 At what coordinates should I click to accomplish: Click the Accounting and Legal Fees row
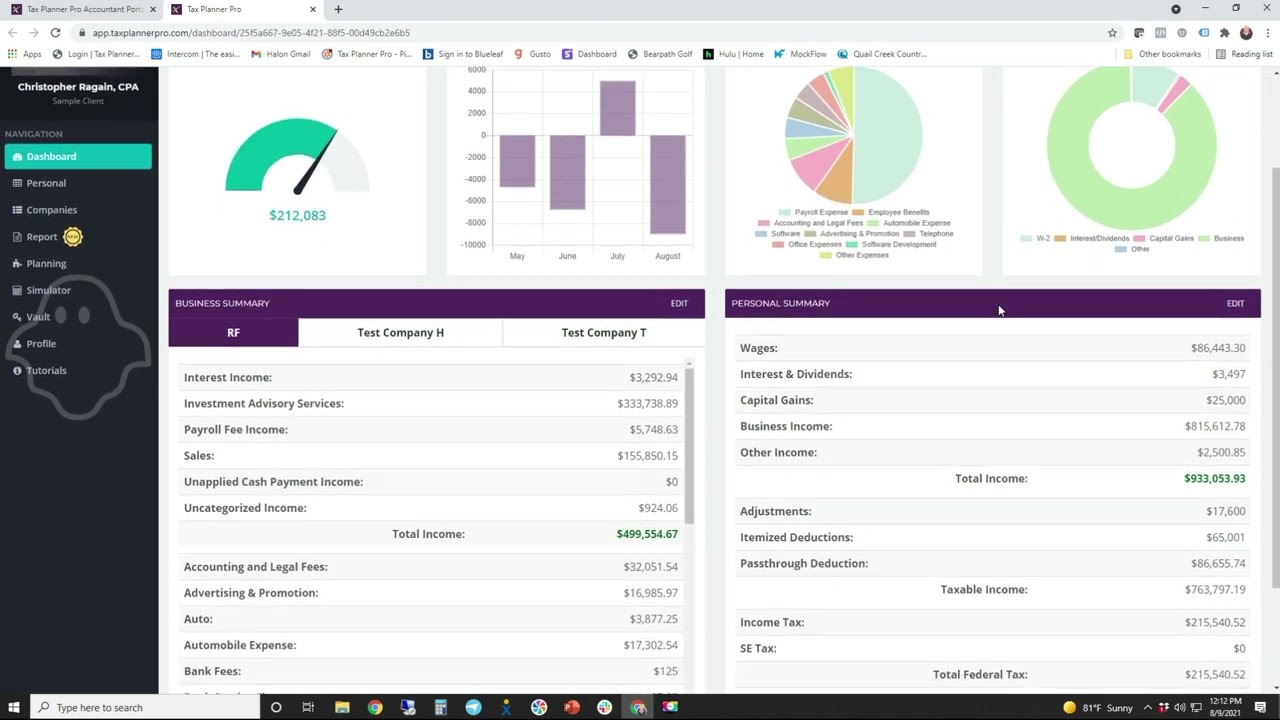(431, 566)
